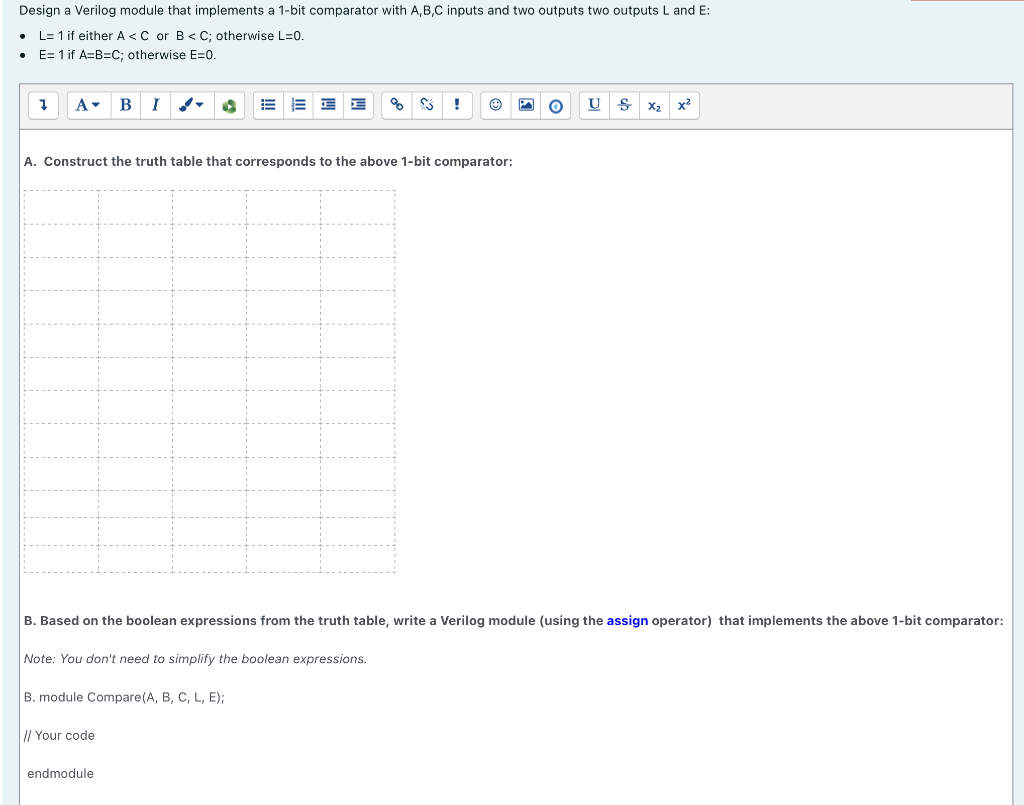Click the 'Note: You don't need to simplify' line
This screenshot has height=805, width=1024.
tap(195, 659)
